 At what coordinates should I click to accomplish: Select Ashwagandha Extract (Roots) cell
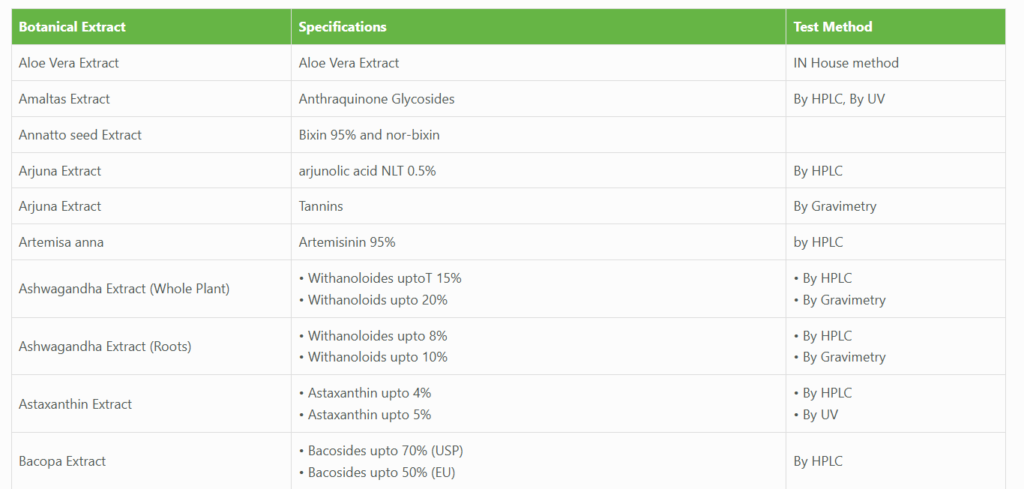105,347
